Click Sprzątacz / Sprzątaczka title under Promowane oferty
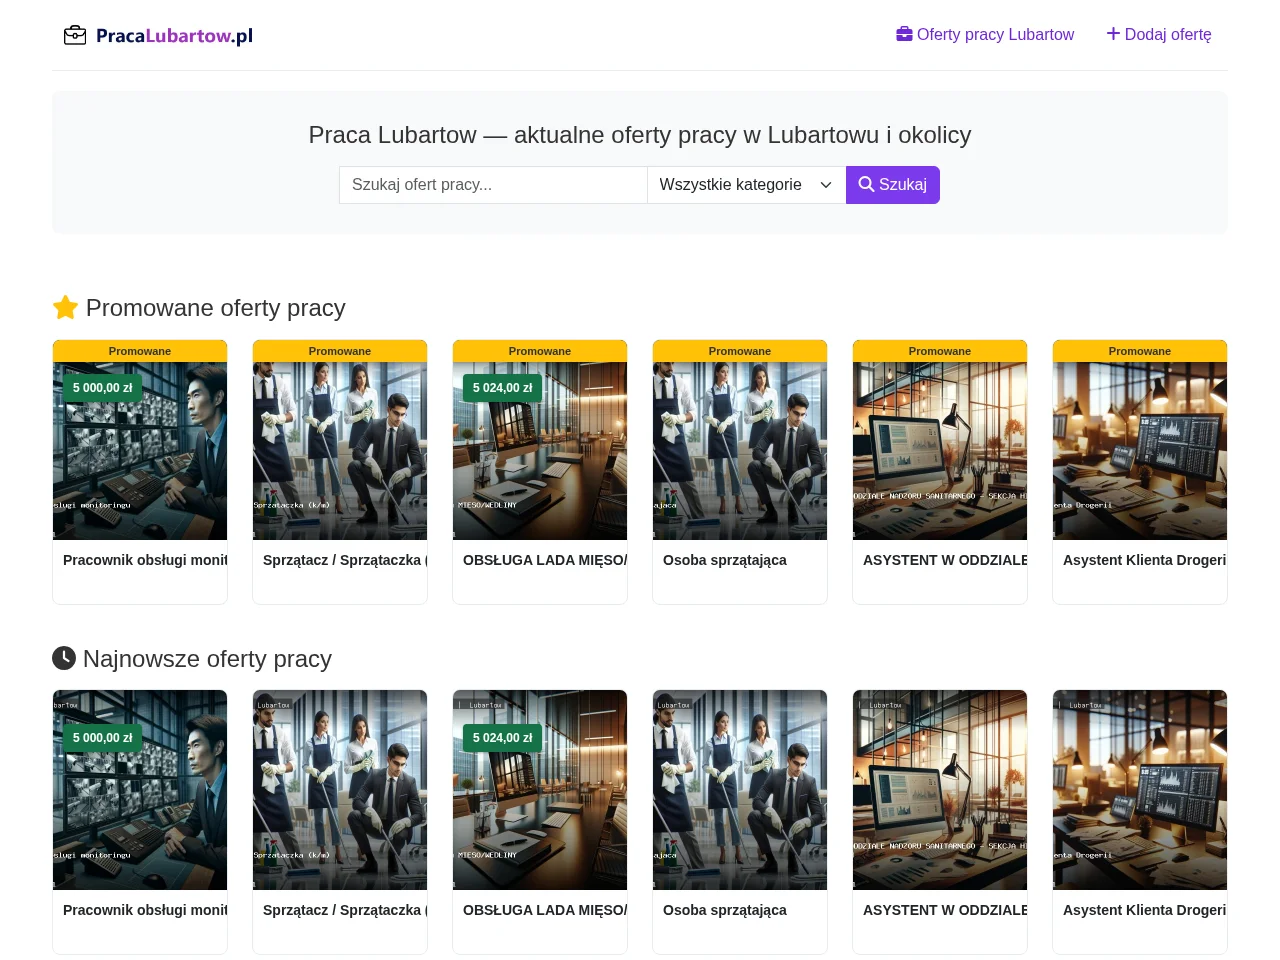The height and width of the screenshot is (960, 1280). pos(345,560)
